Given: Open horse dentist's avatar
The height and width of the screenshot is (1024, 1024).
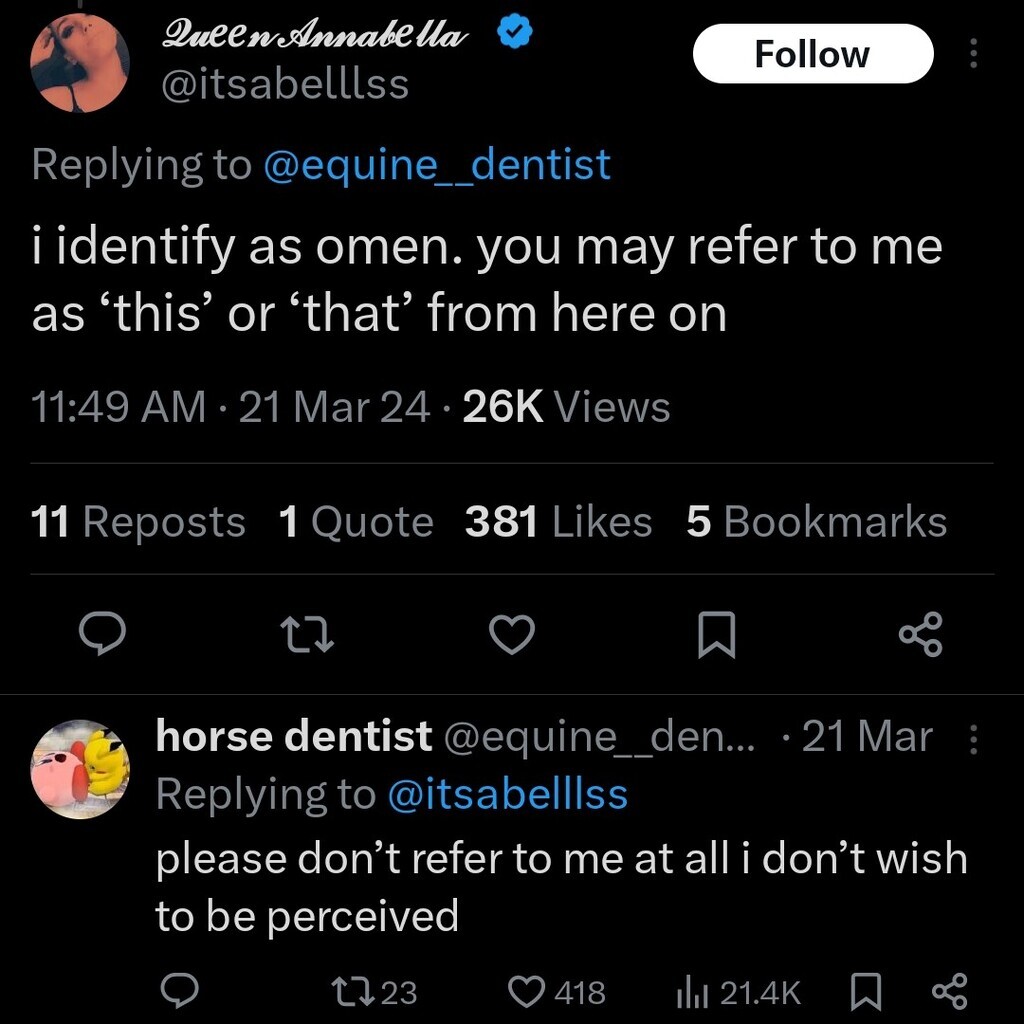Looking at the screenshot, I should click(80, 769).
